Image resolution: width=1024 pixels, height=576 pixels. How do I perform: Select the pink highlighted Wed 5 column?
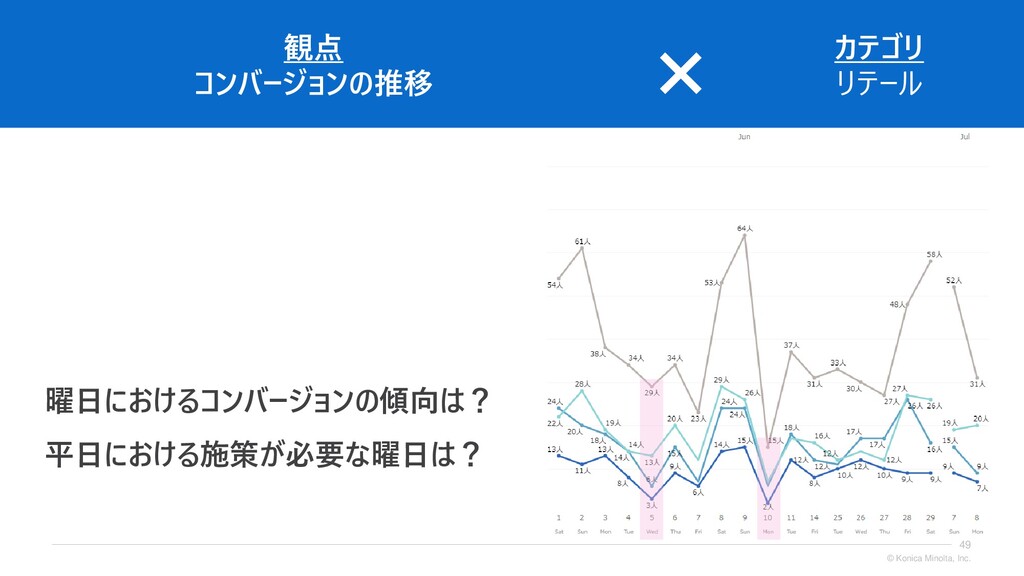point(652,459)
